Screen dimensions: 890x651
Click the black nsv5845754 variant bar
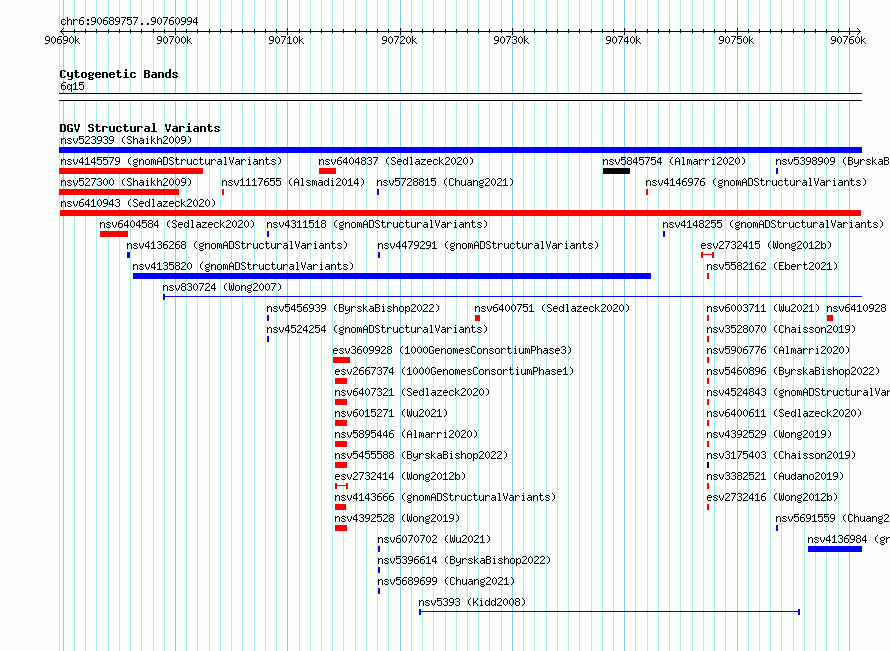616,171
